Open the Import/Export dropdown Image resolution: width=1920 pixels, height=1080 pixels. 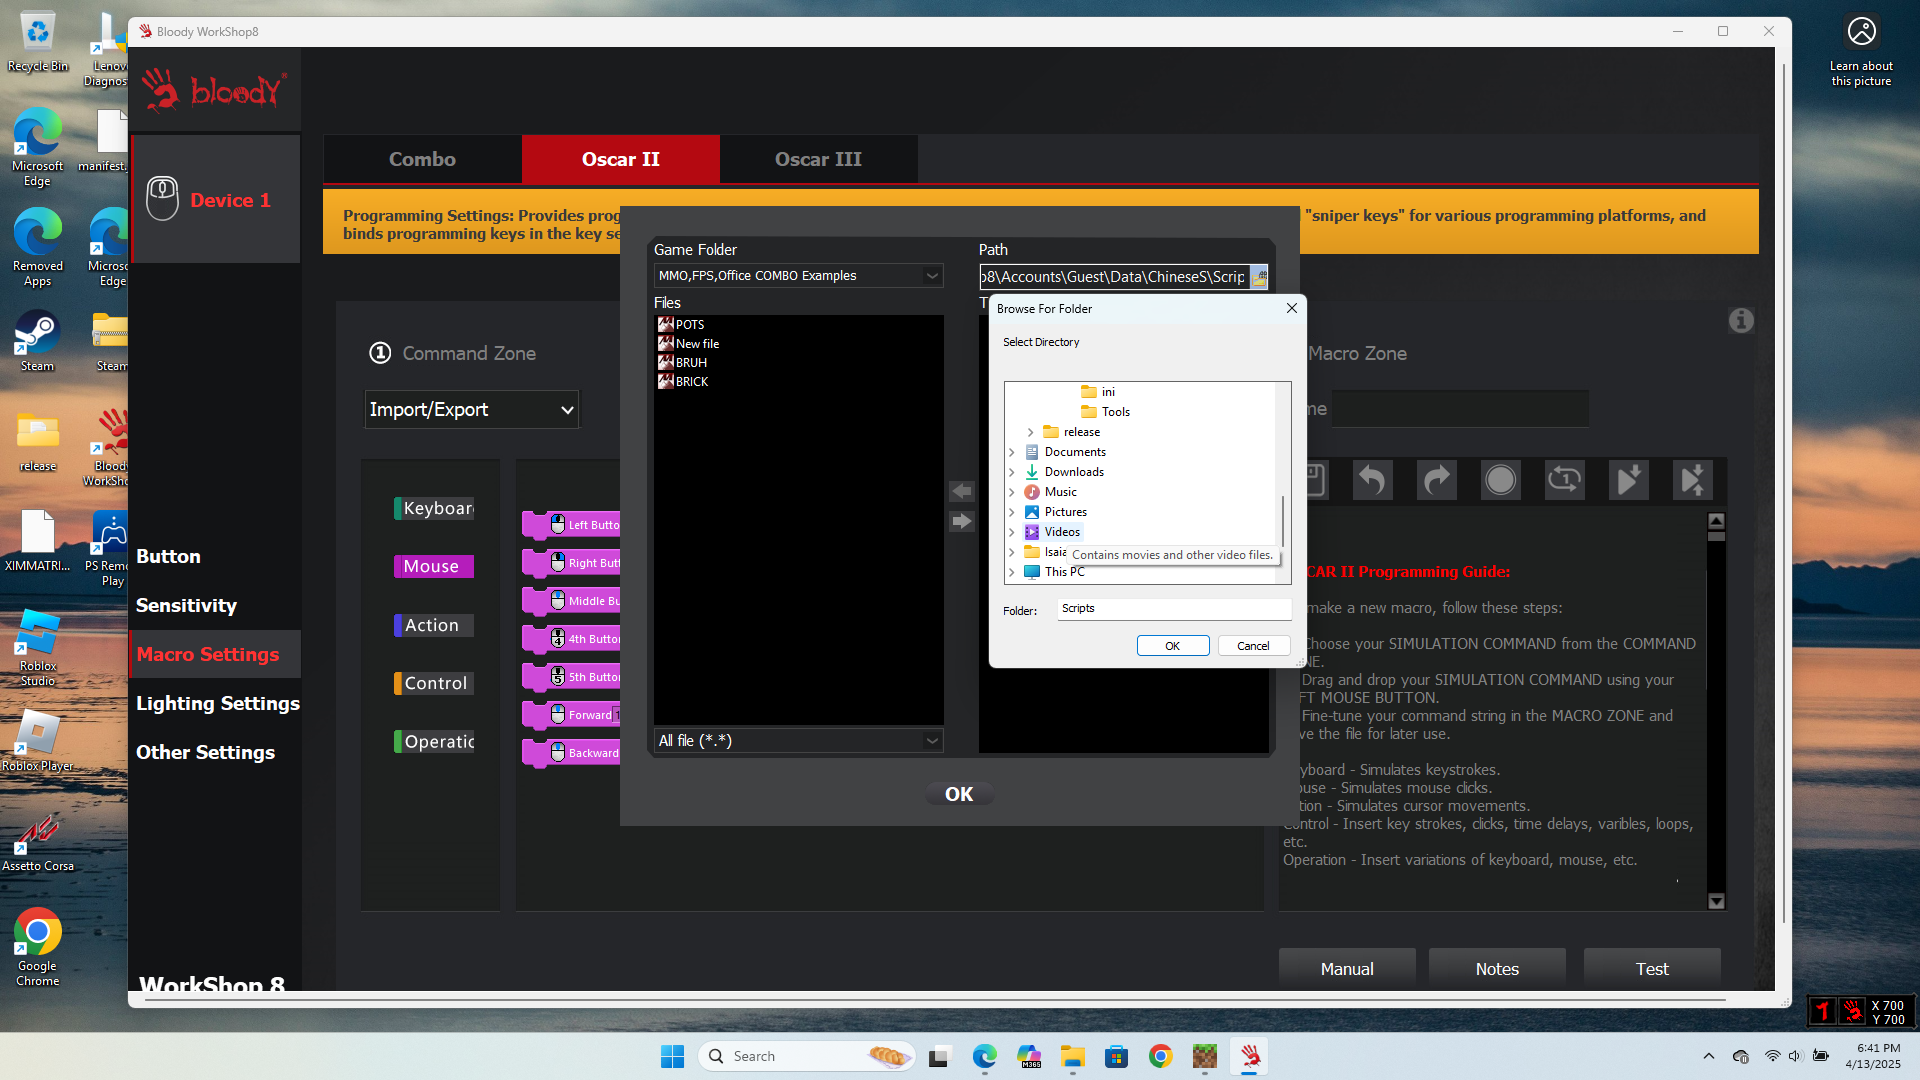(471, 410)
